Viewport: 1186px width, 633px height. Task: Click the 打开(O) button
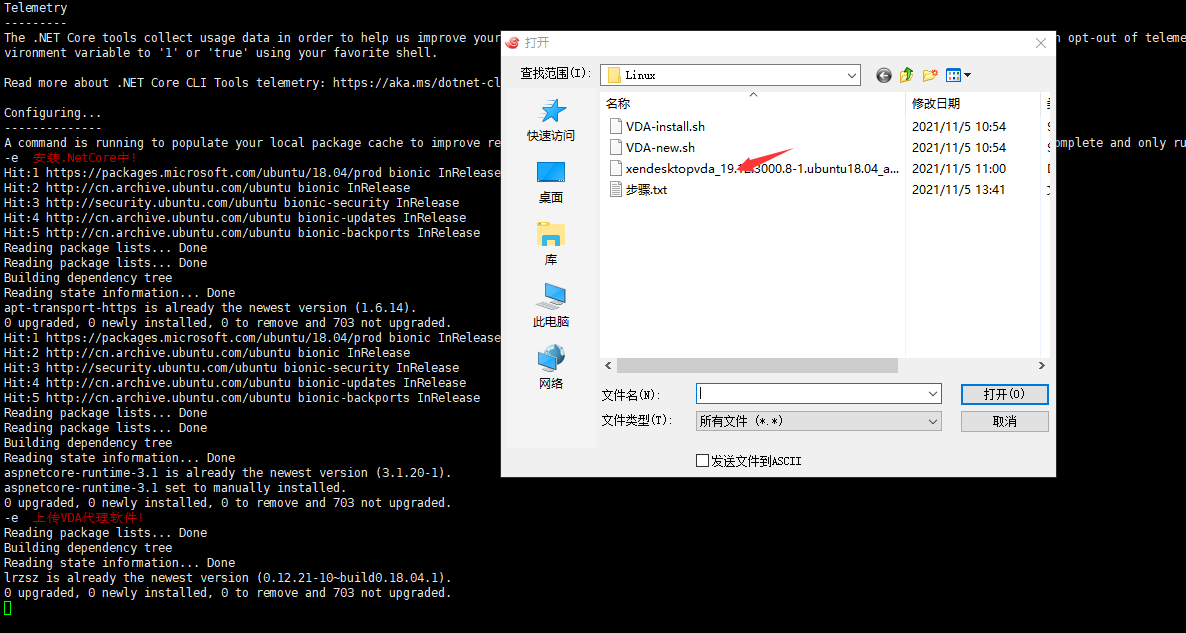[x=1004, y=394]
